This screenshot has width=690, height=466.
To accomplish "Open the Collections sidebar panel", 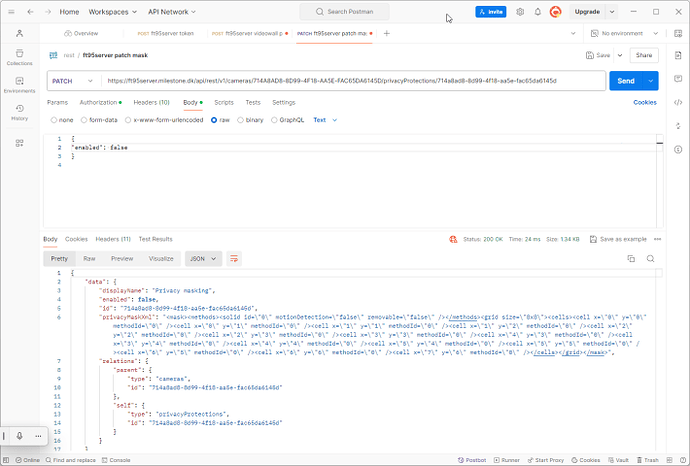I will point(19,57).
